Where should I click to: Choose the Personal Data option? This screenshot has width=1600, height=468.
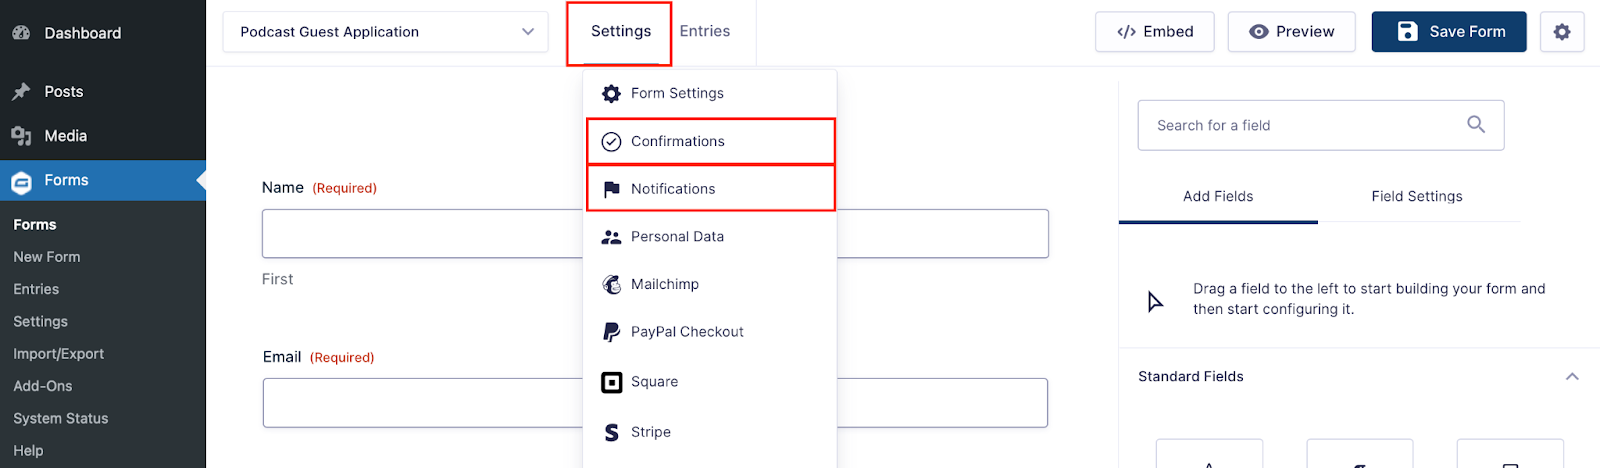tap(709, 237)
